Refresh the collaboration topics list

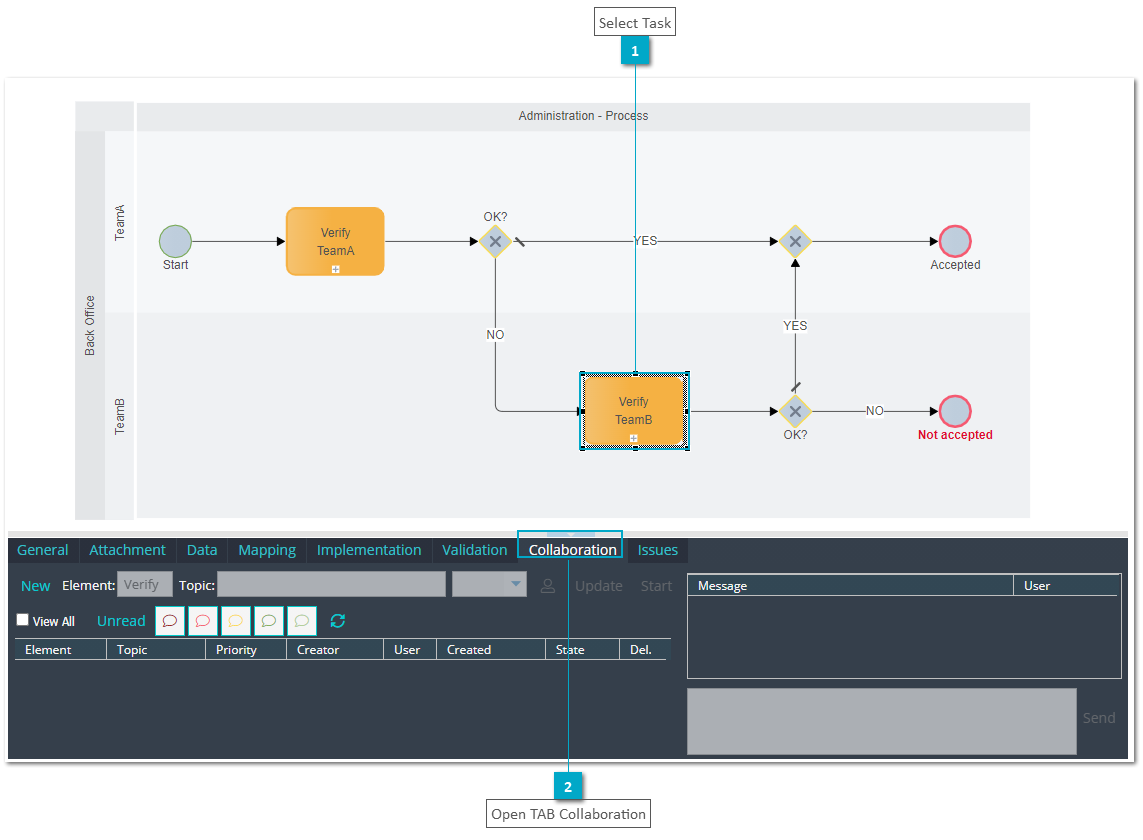(338, 621)
